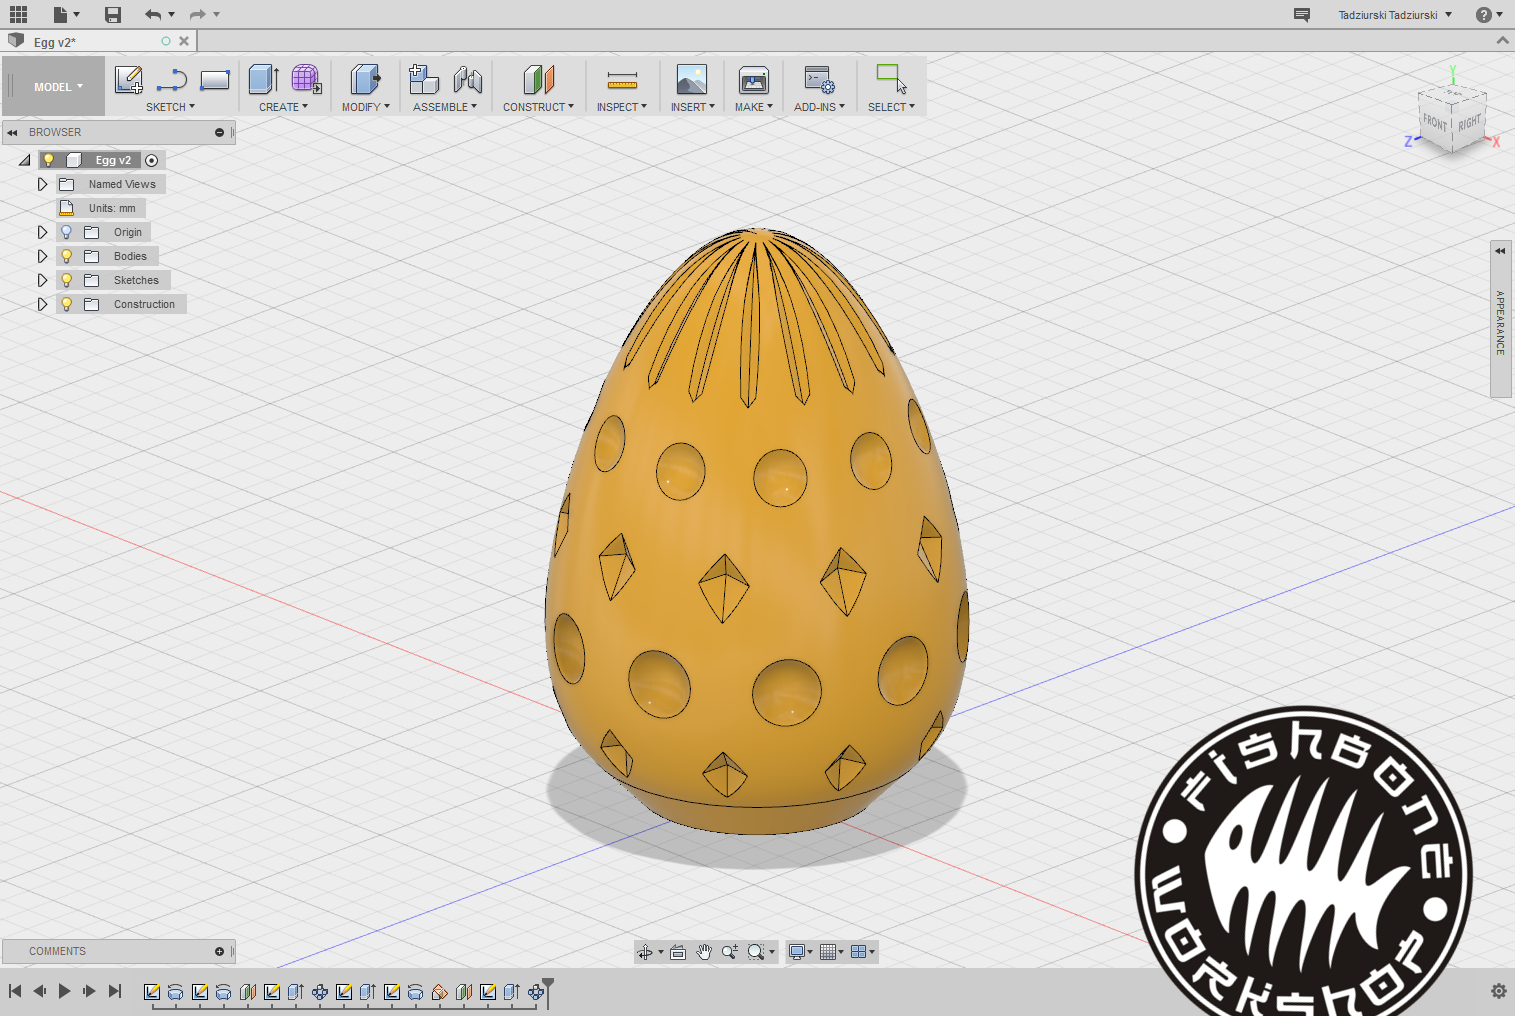The width and height of the screenshot is (1515, 1016).
Task: Expand the Bodies folder
Action: click(x=42, y=256)
